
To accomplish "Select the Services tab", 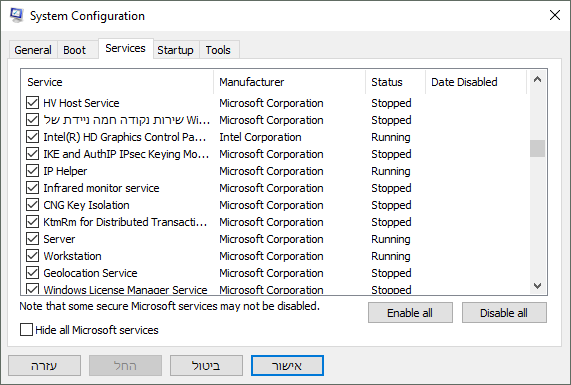I will pos(125,48).
